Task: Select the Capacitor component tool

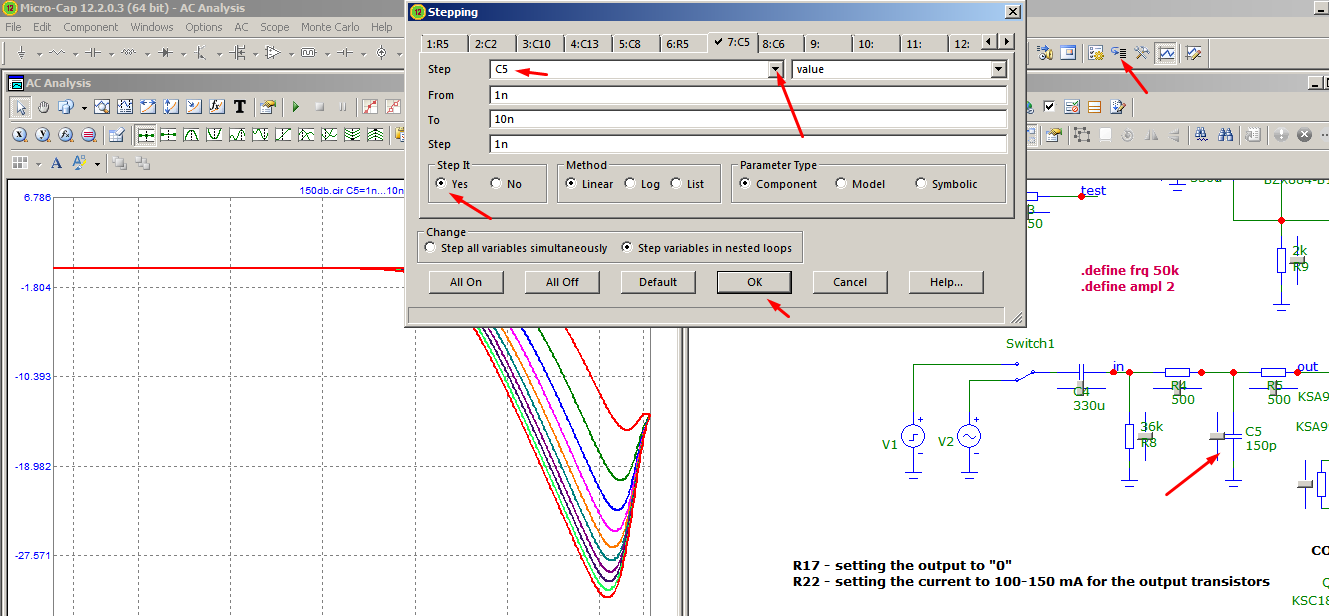Action: pyautogui.click(x=93, y=52)
